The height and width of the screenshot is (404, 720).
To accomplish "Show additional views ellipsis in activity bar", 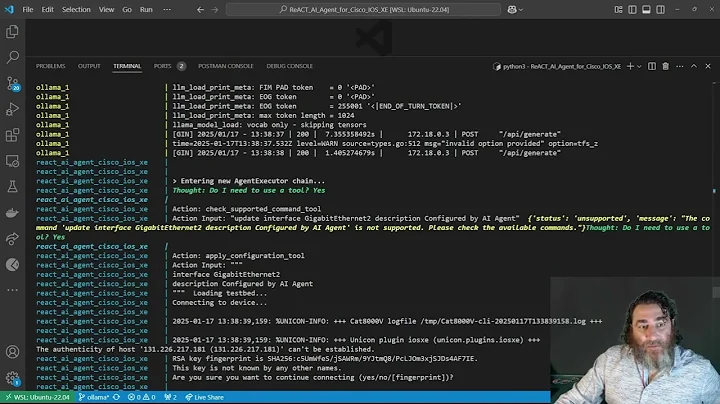I will click(12, 290).
